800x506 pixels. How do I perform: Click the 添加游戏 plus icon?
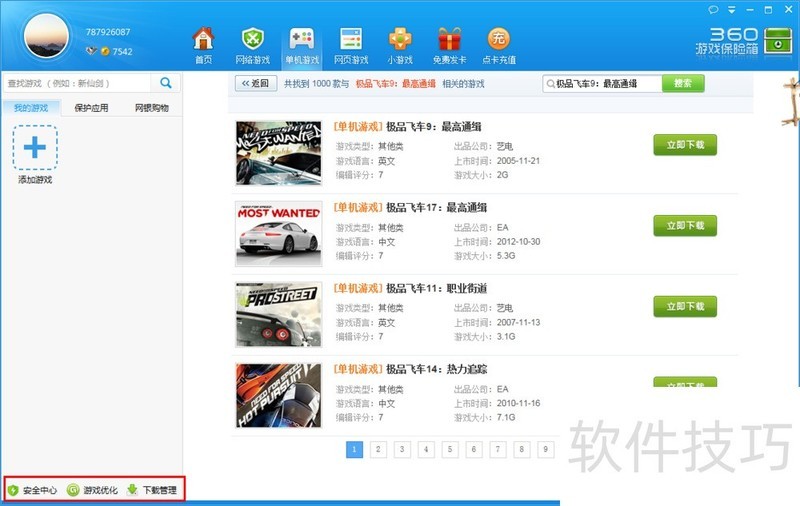[x=35, y=148]
